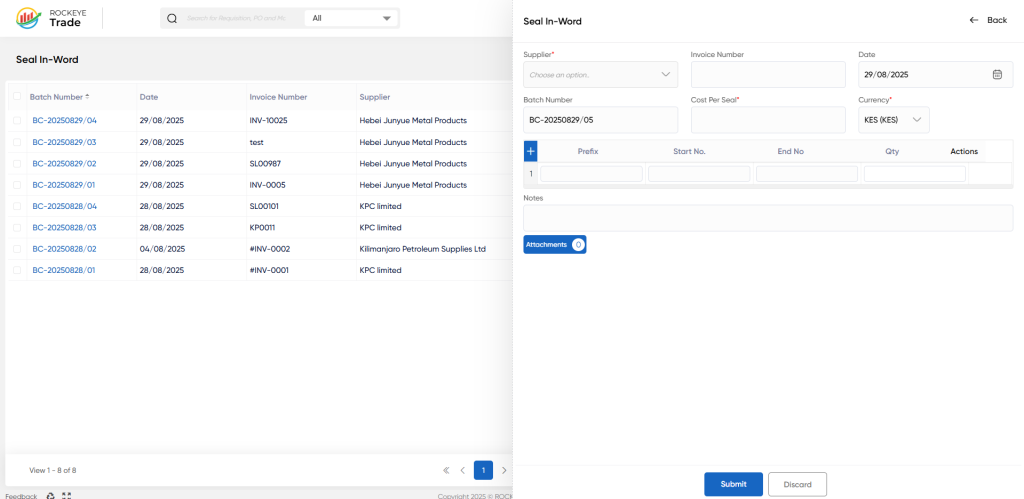The height and width of the screenshot is (499, 1024).
Task: Click the top search box
Action: point(236,18)
